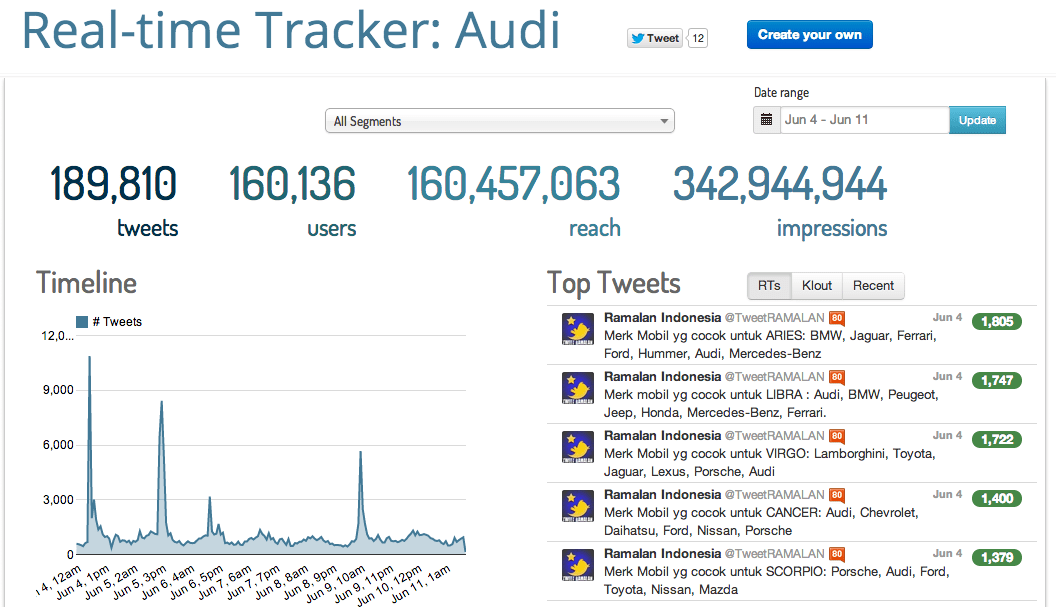Click avatar of the ARIES tweet
This screenshot has height=607, width=1056.
[x=578, y=329]
